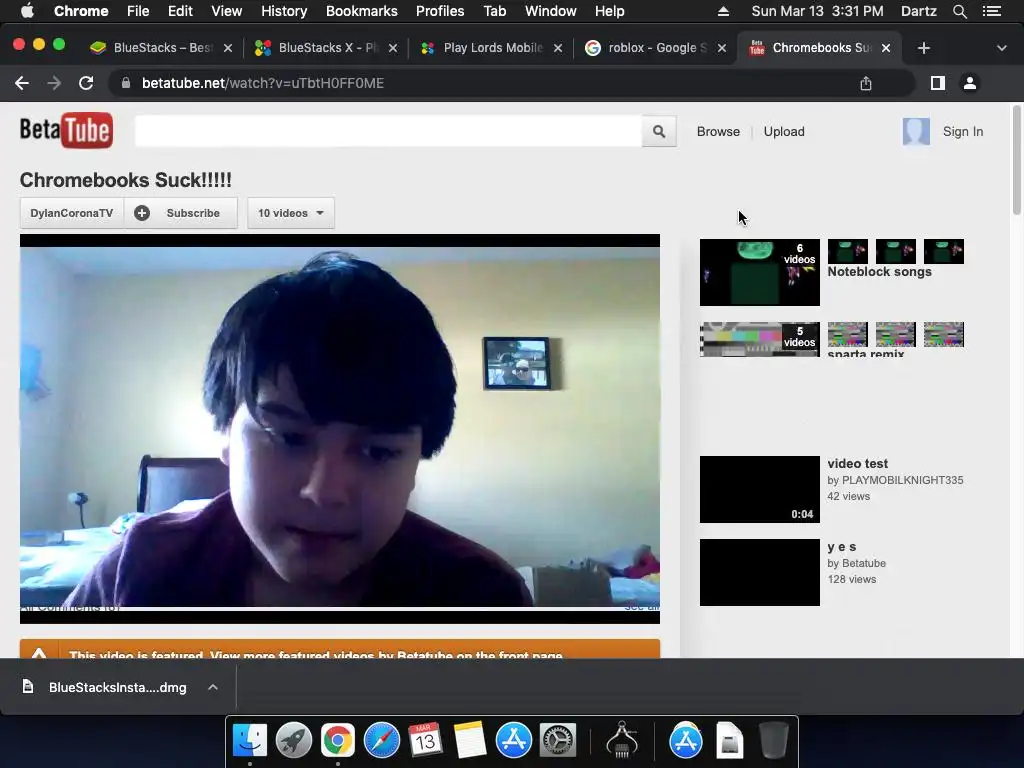
Task: Open the File menu
Action: (x=138, y=11)
